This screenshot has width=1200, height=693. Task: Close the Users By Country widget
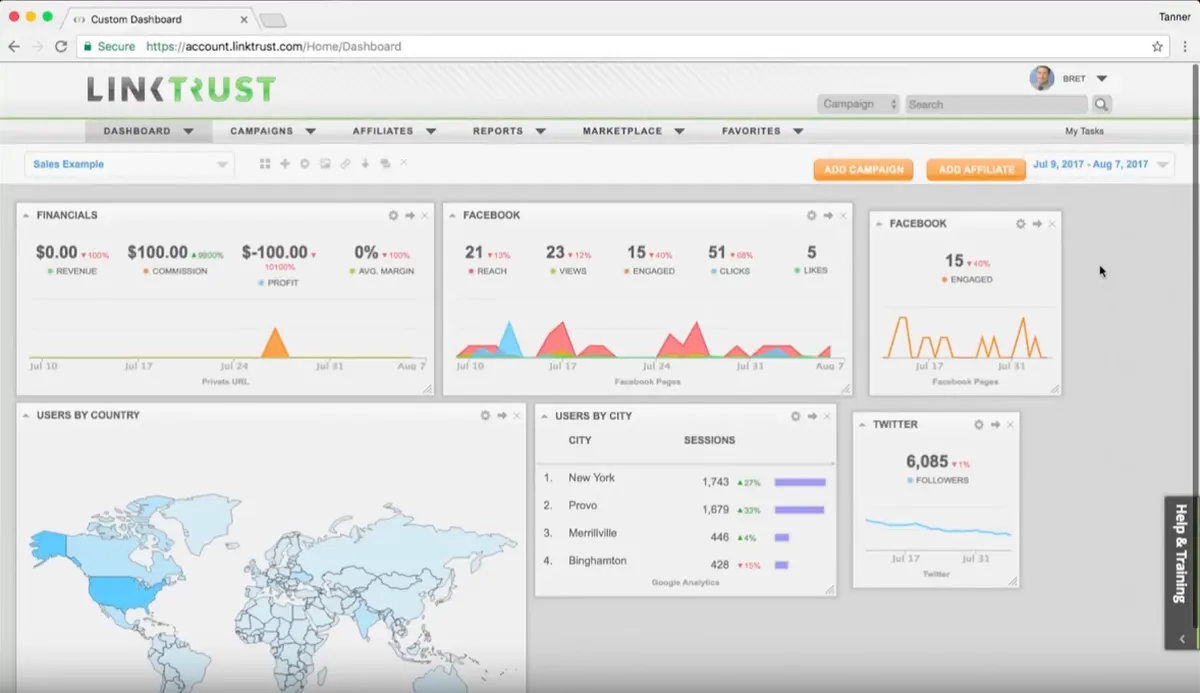[x=517, y=416]
